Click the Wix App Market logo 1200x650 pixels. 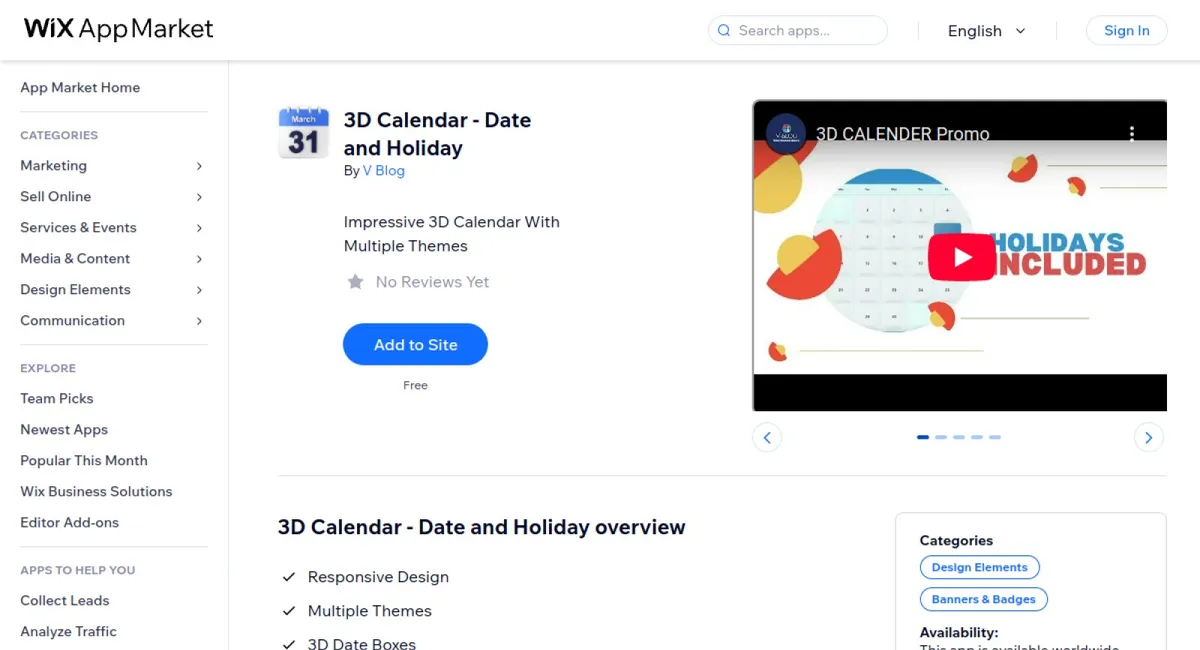[117, 29]
